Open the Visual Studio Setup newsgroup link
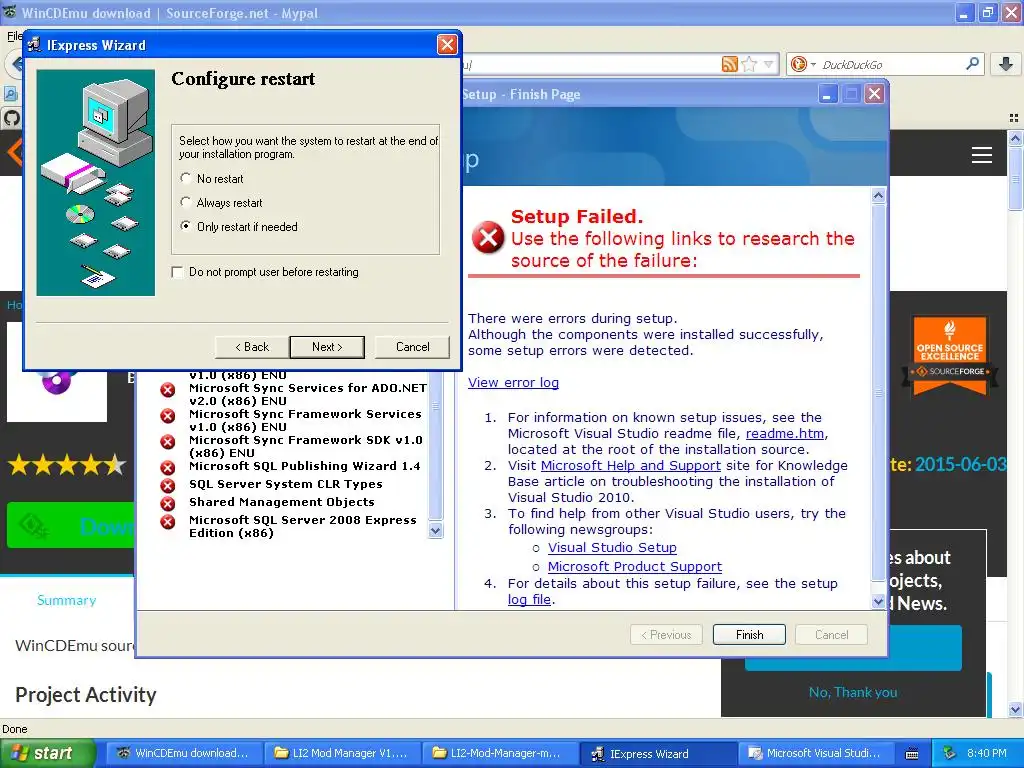The image size is (1024, 768). click(612, 548)
